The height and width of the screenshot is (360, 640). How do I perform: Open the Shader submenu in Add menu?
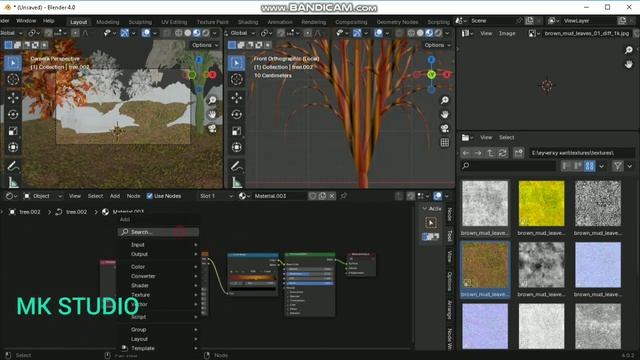159,285
